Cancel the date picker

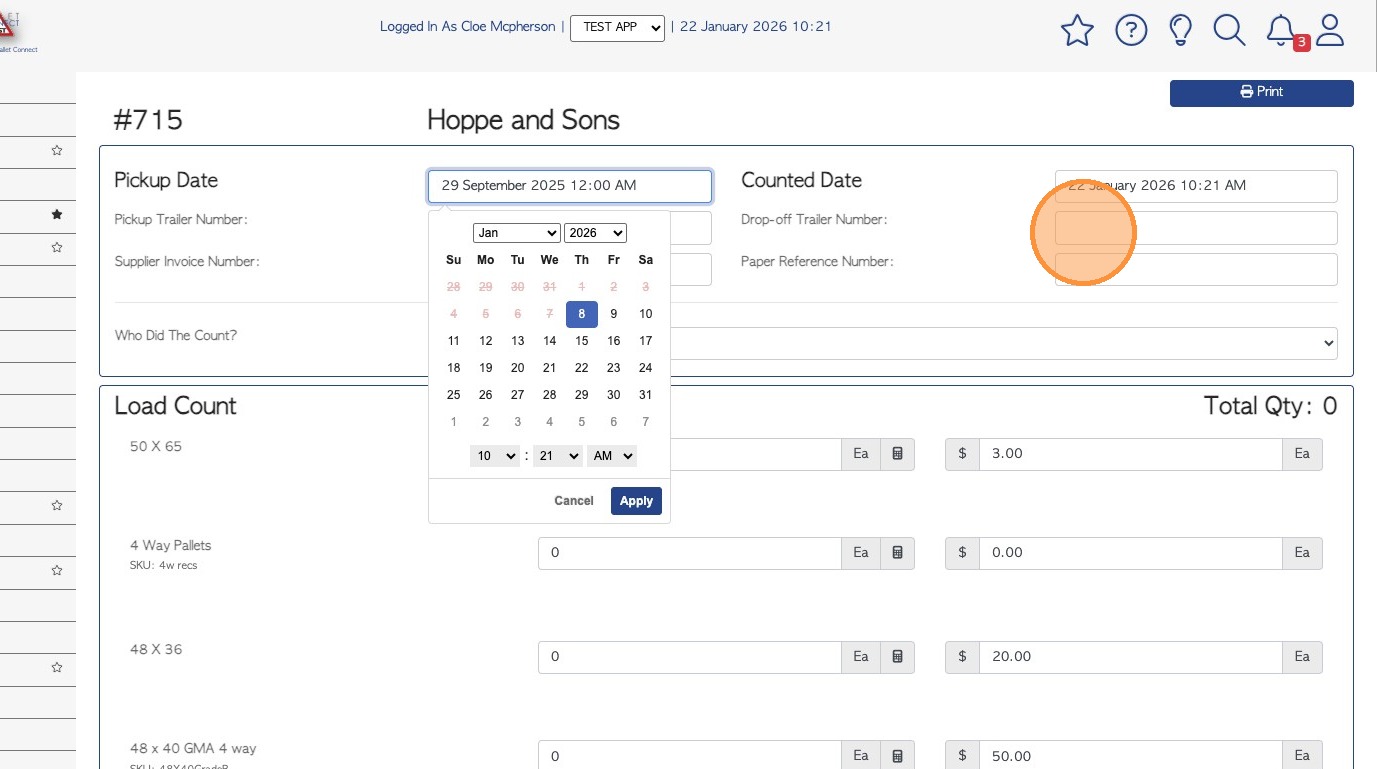[574, 501]
